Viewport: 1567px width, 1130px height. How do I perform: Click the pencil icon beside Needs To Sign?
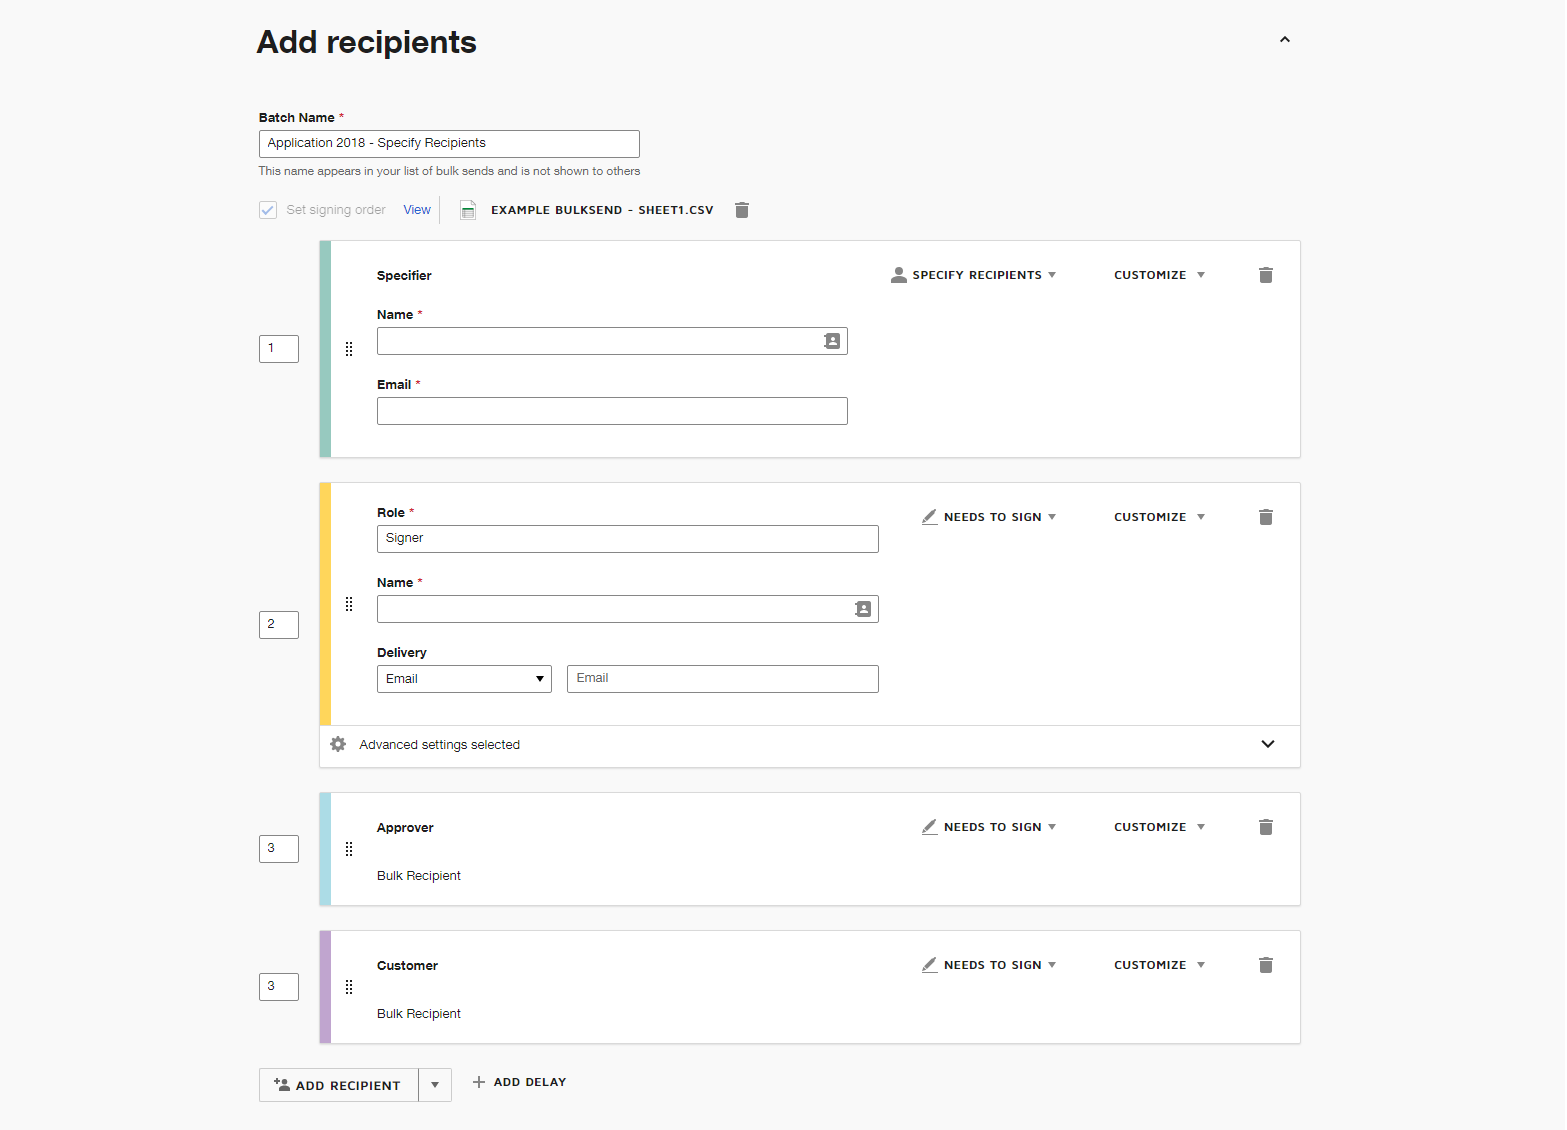[929, 516]
